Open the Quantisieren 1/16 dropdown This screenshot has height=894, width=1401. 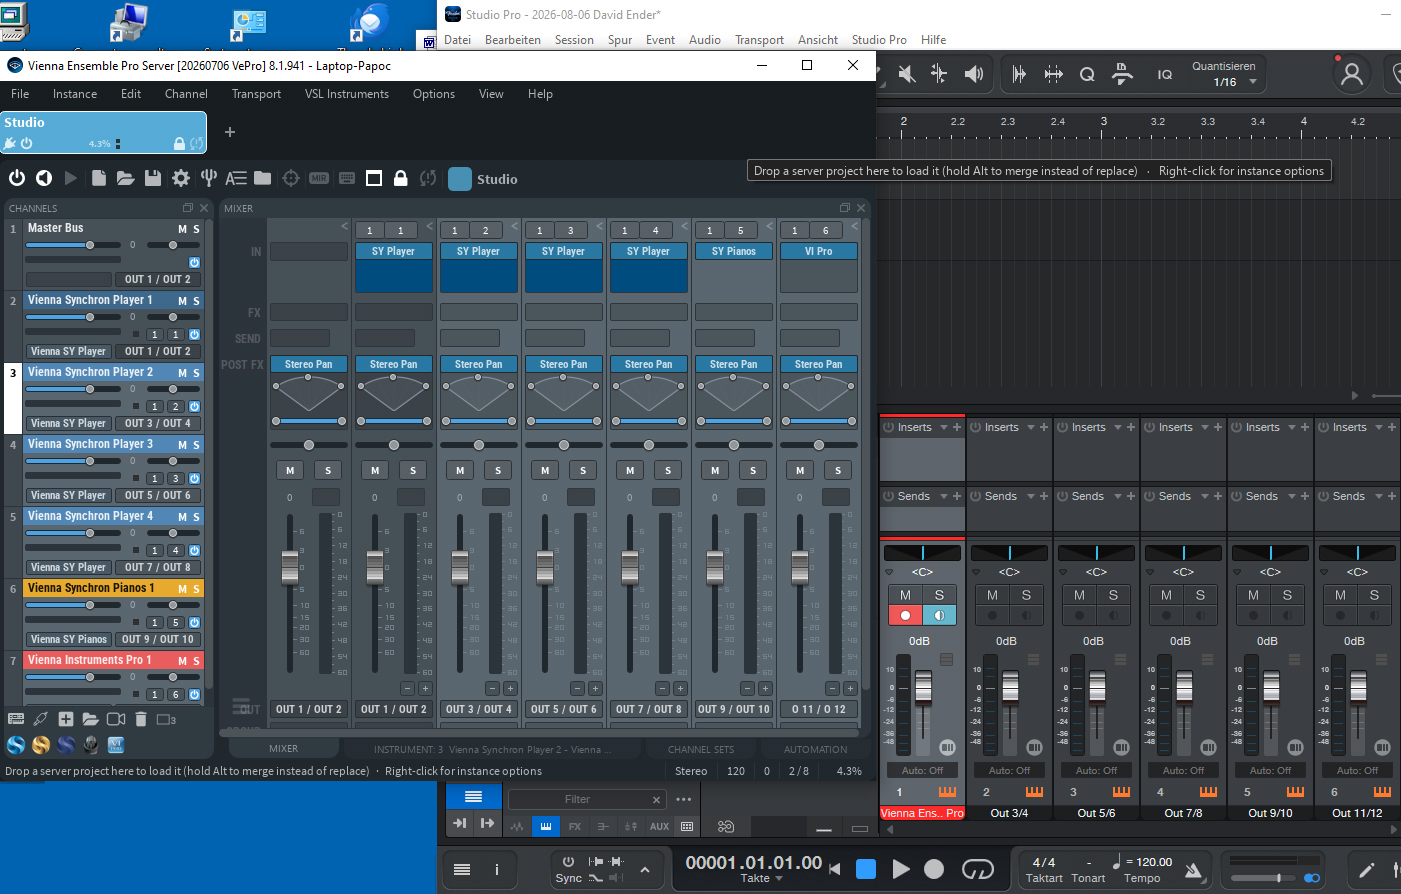tap(1225, 74)
